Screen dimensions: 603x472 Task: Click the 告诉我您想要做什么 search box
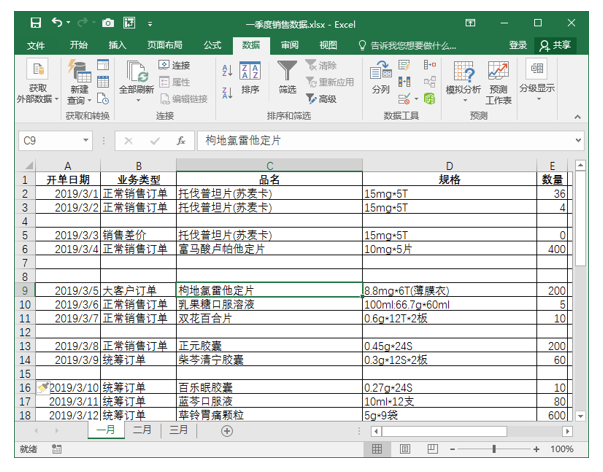(x=408, y=46)
